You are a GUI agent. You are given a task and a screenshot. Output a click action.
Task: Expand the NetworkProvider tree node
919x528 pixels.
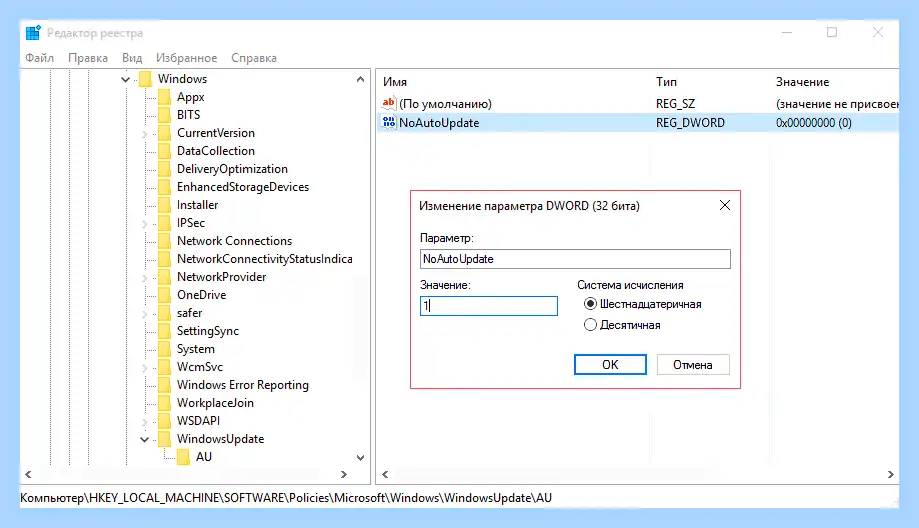[x=145, y=278]
